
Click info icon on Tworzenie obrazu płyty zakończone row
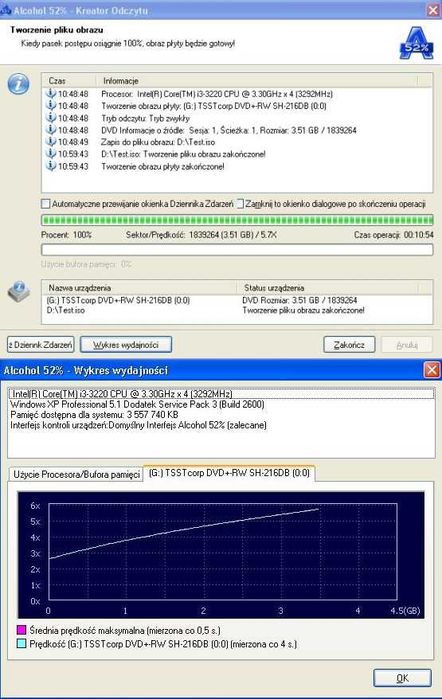pos(51,166)
